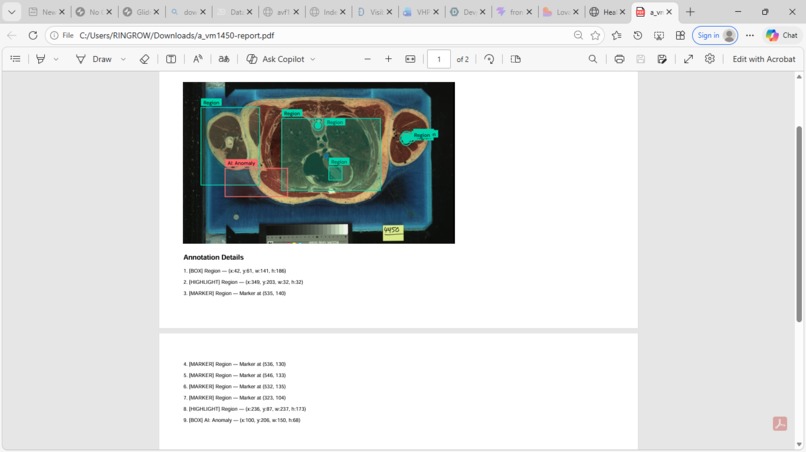
Task: Close the Lov tab
Action: pos(576,12)
